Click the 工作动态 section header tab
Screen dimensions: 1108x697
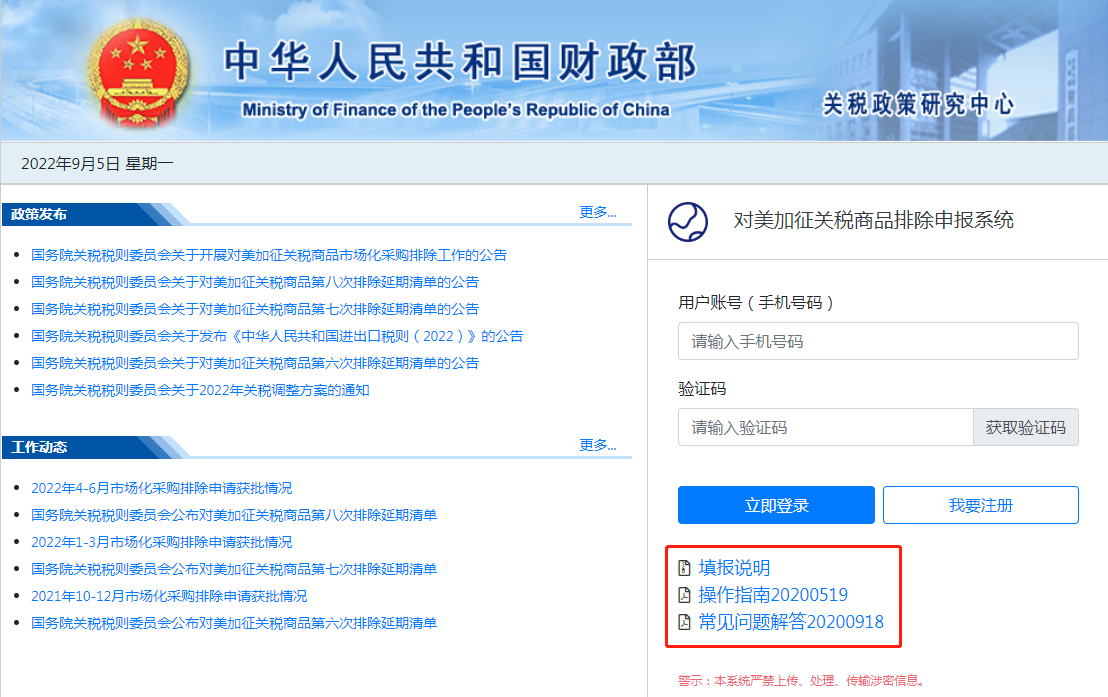click(40, 447)
